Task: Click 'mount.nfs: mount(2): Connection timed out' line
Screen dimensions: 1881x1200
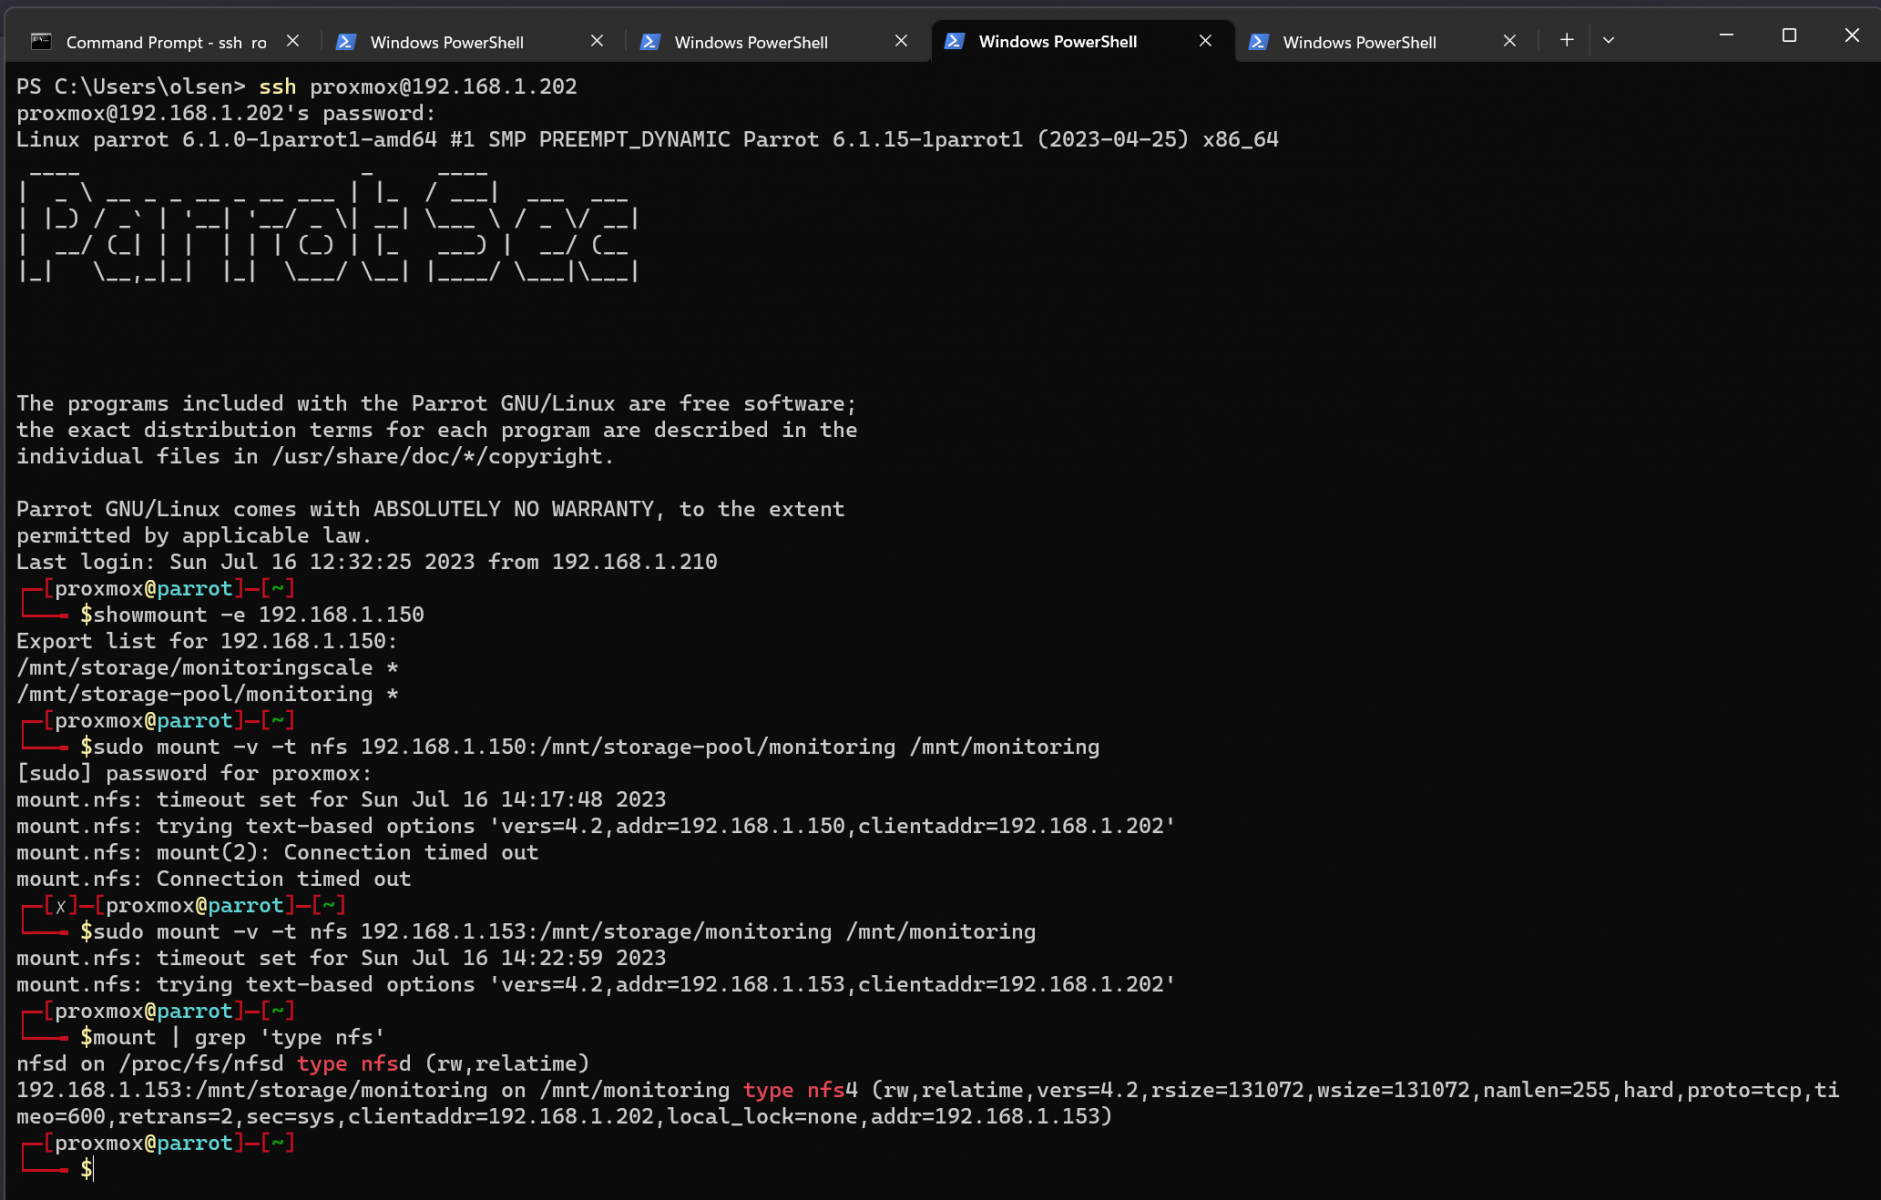Action: click(278, 853)
